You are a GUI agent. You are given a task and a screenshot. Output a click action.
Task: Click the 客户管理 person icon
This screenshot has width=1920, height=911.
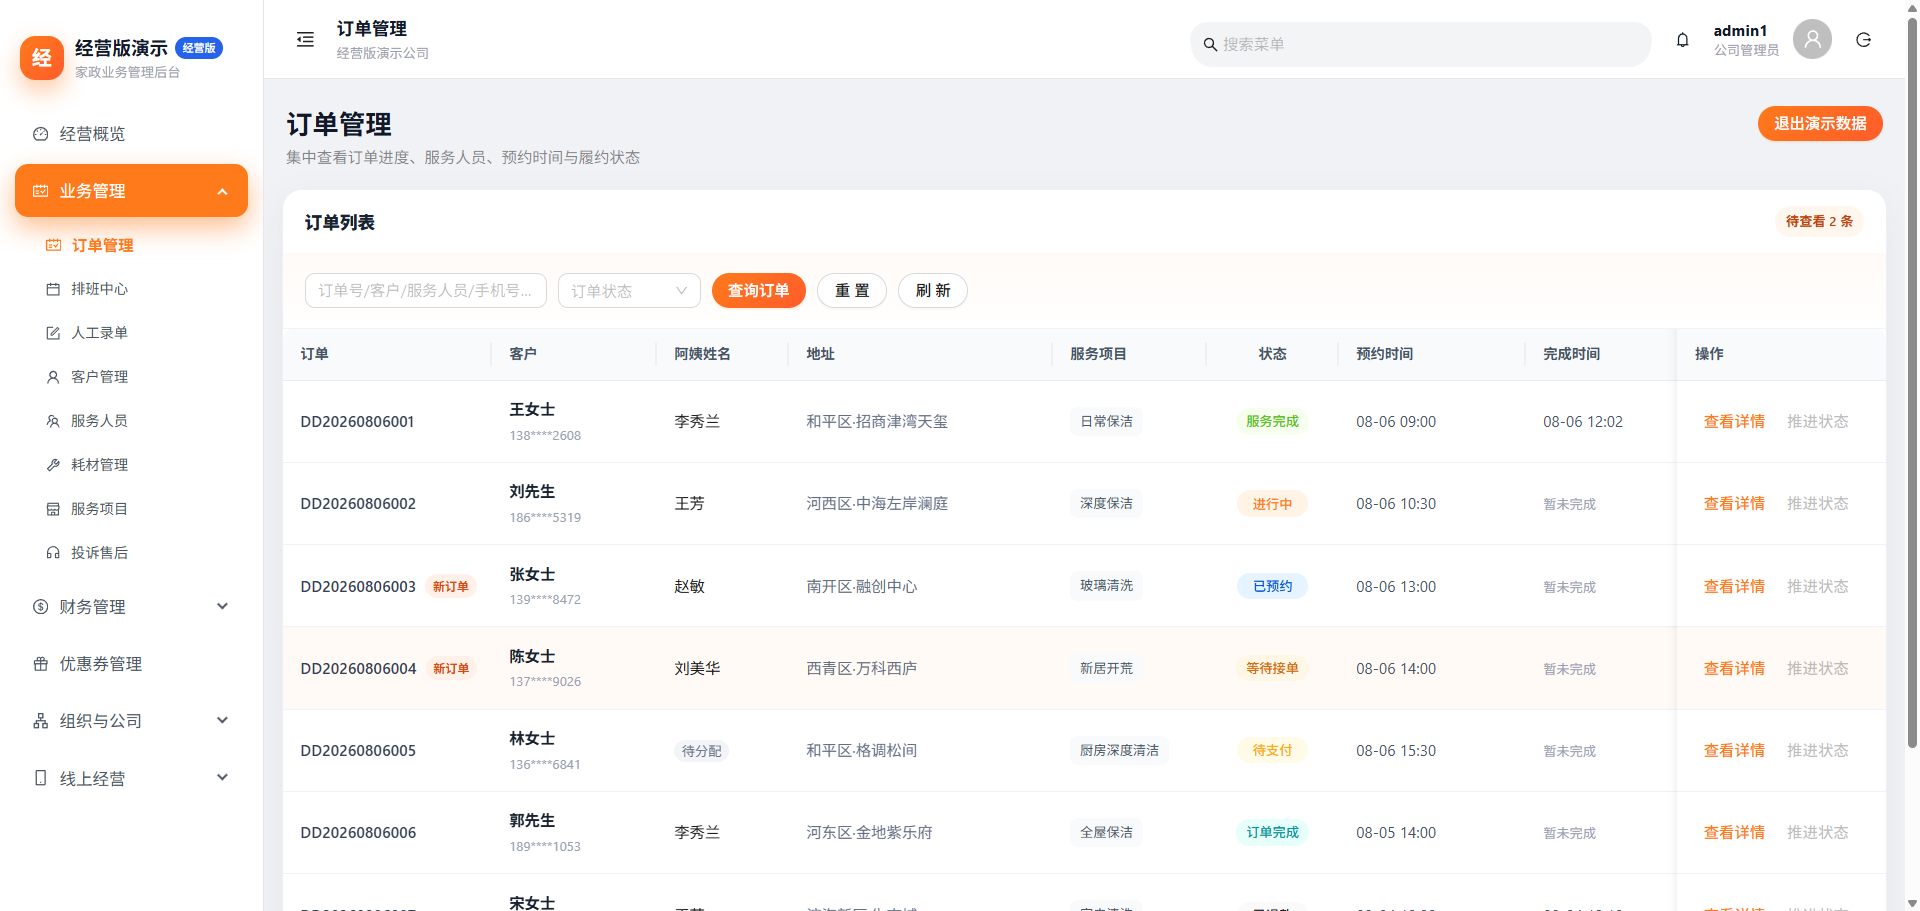tap(53, 377)
